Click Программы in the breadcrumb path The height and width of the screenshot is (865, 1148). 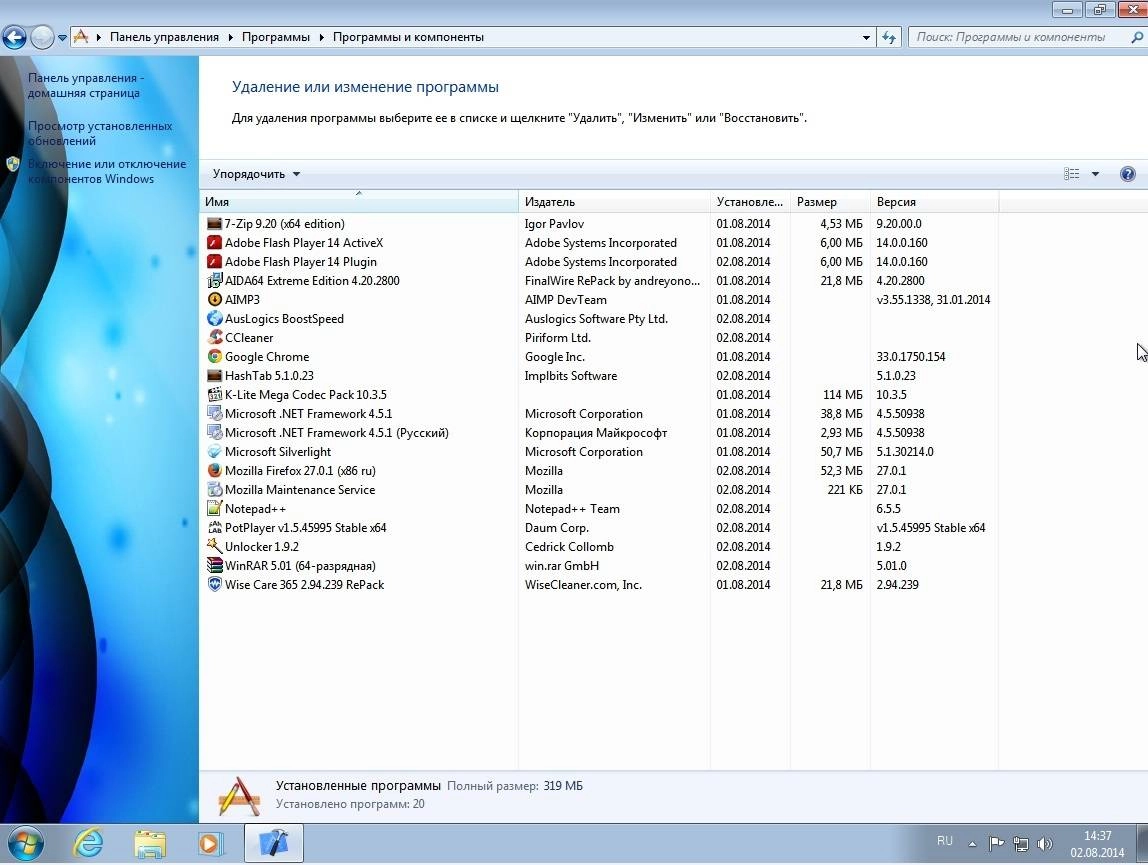pos(276,37)
